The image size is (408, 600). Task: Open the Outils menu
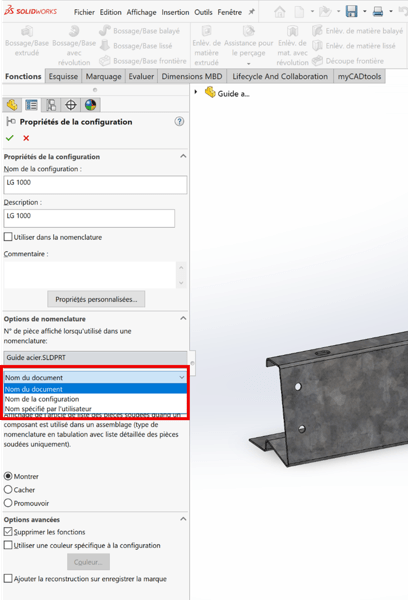tap(203, 12)
